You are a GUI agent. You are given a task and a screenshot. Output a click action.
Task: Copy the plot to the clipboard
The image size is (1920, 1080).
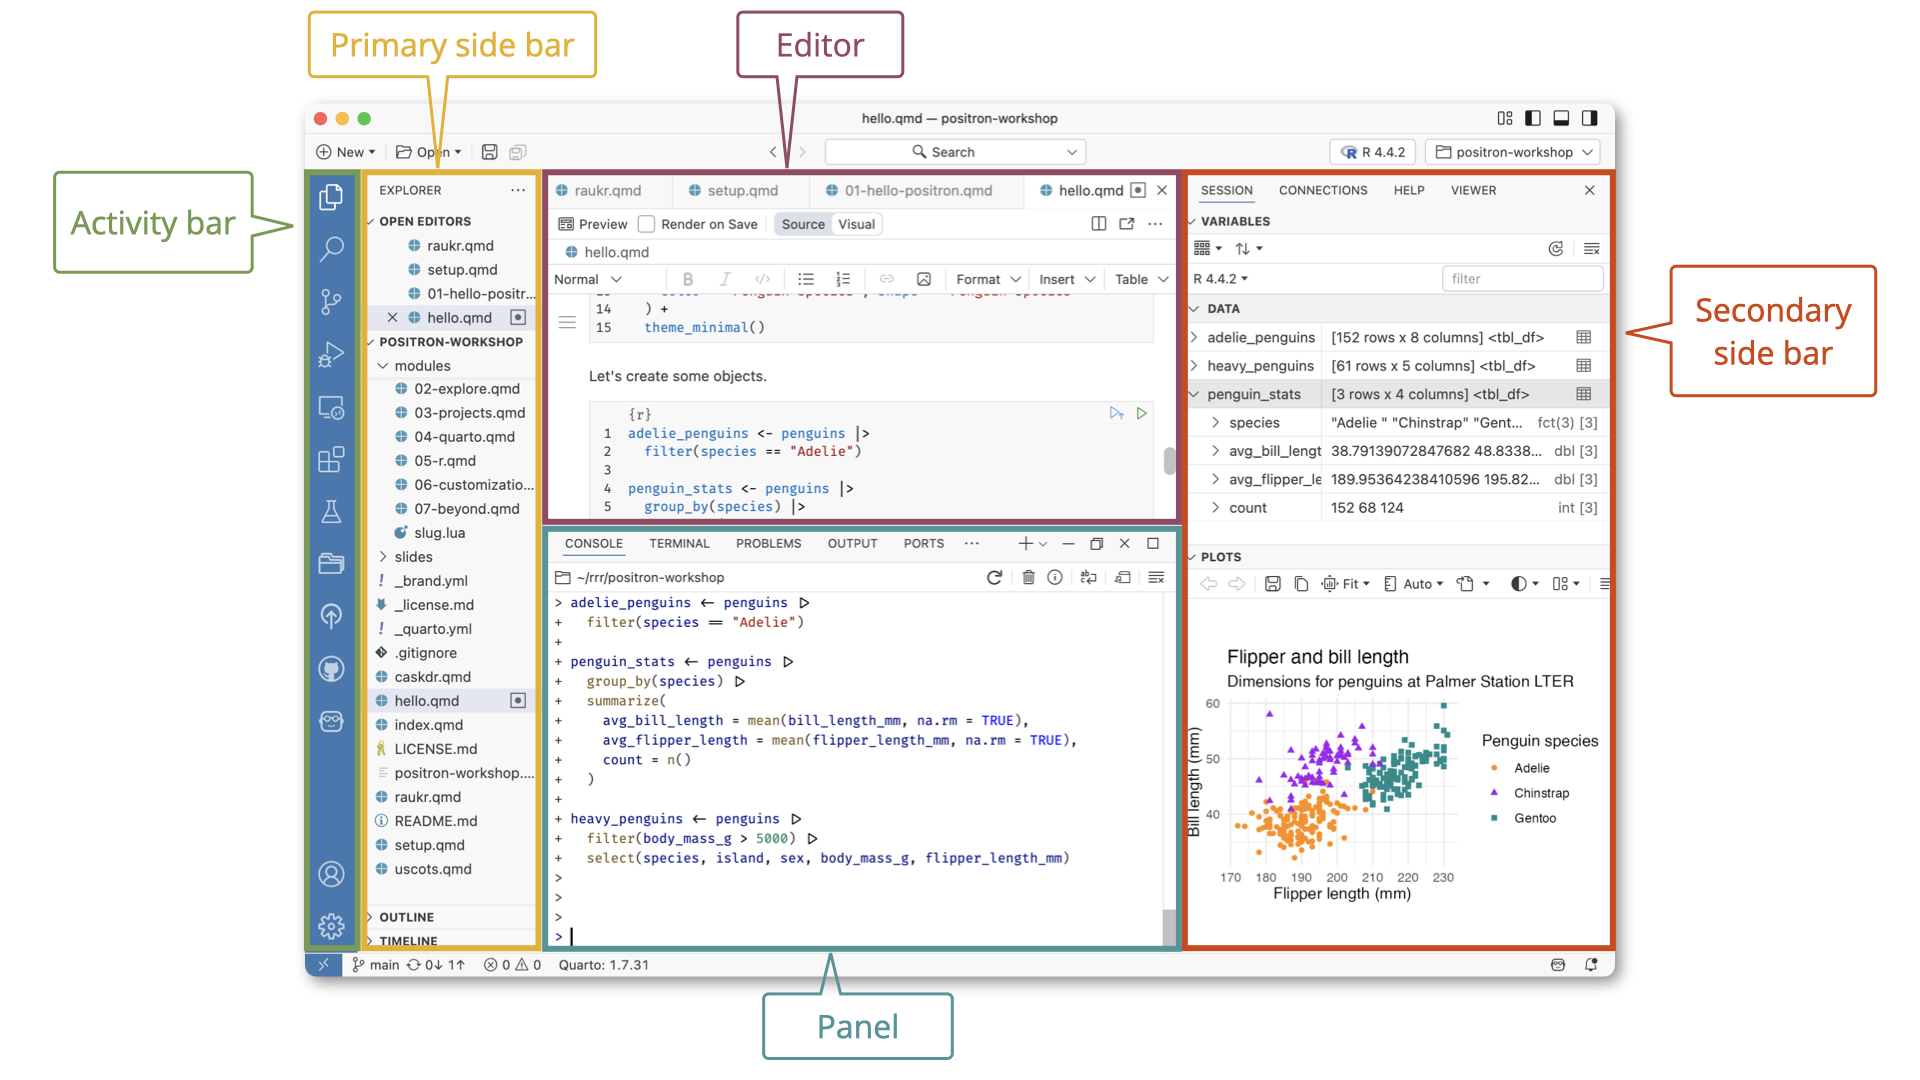point(1300,583)
